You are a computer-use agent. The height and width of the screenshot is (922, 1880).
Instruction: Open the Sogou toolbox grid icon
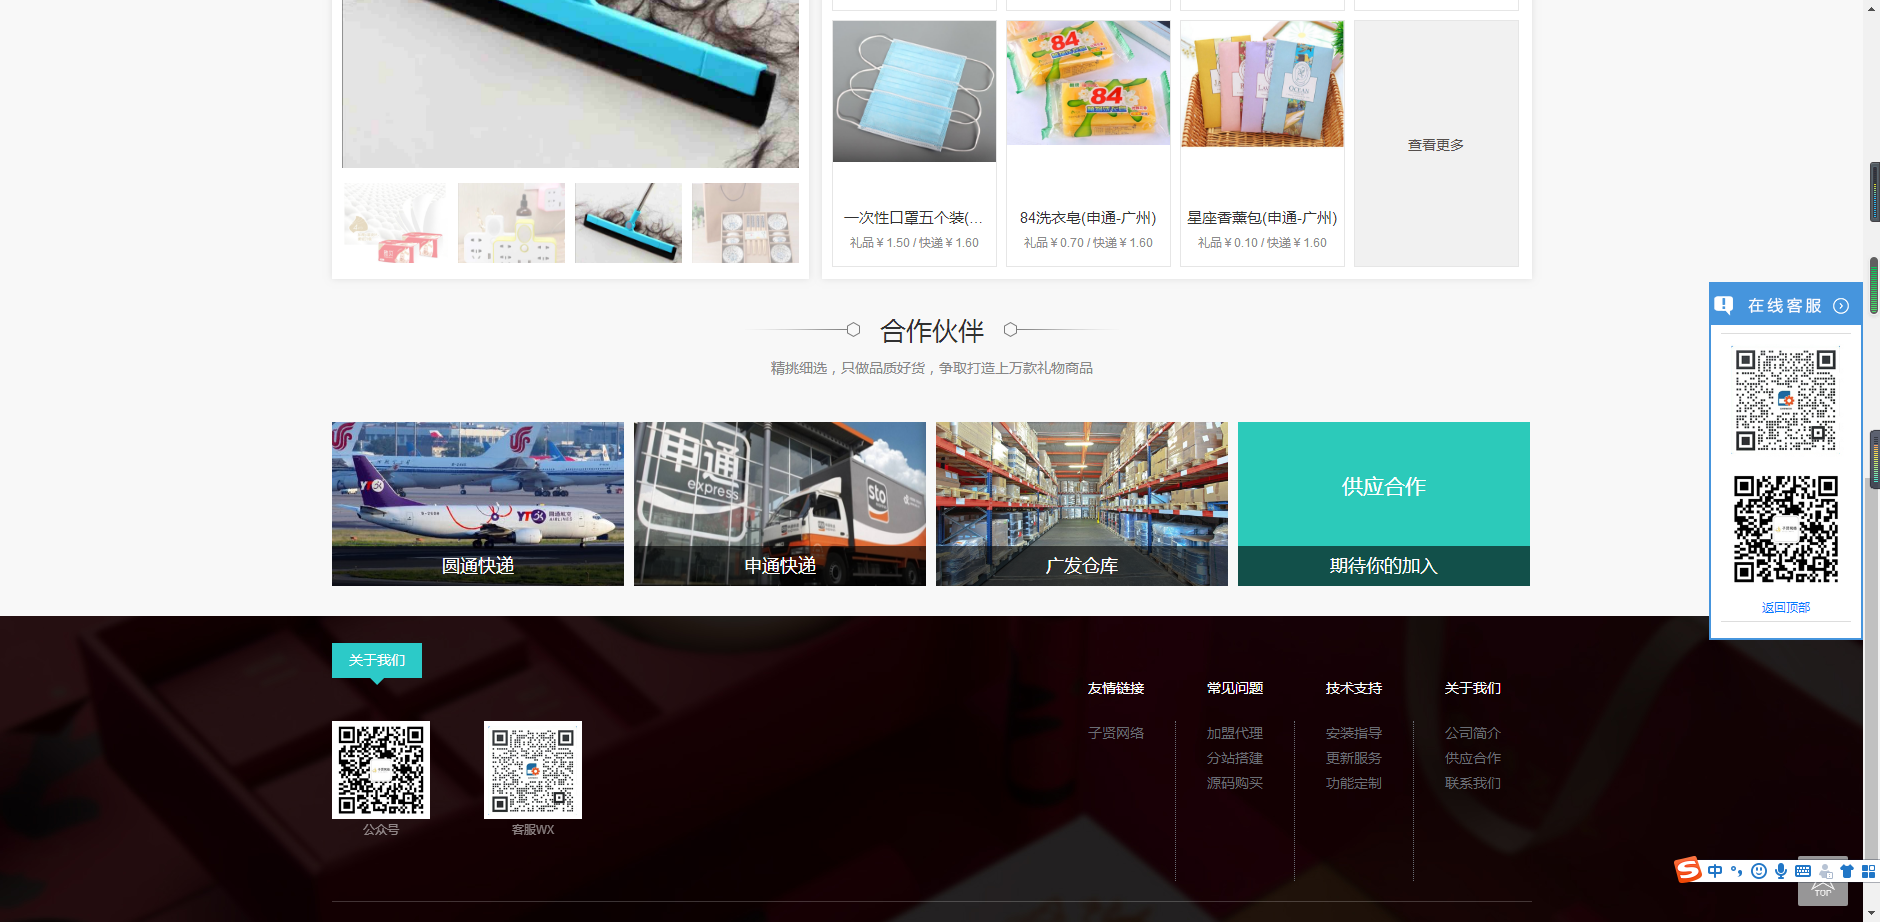pos(1868,871)
